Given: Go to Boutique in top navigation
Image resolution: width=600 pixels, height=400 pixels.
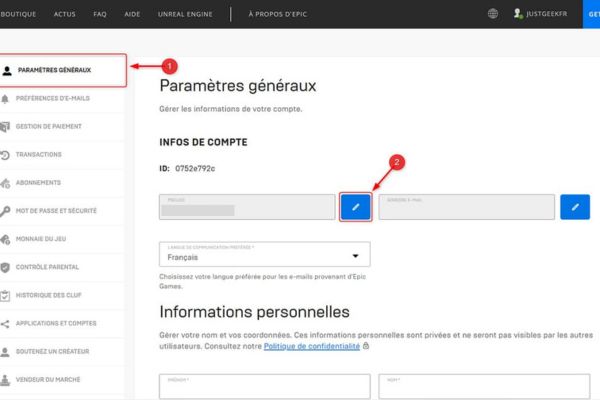Looking at the screenshot, I should coord(18,14).
